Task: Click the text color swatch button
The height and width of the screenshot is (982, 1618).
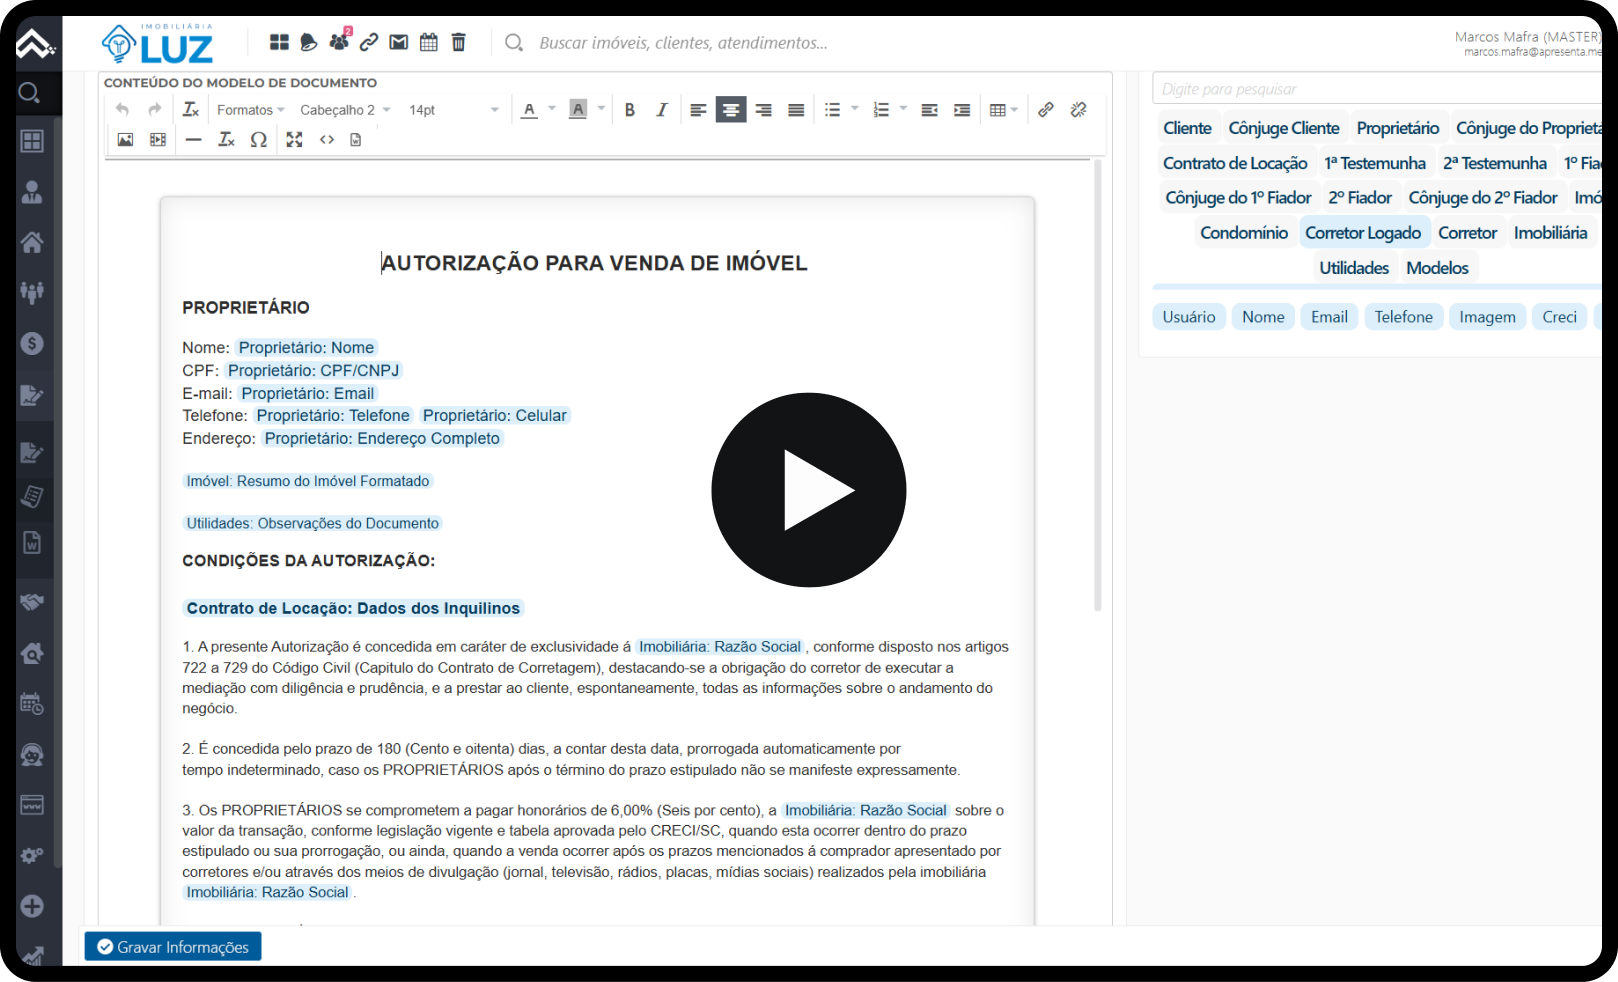Action: pos(530,110)
